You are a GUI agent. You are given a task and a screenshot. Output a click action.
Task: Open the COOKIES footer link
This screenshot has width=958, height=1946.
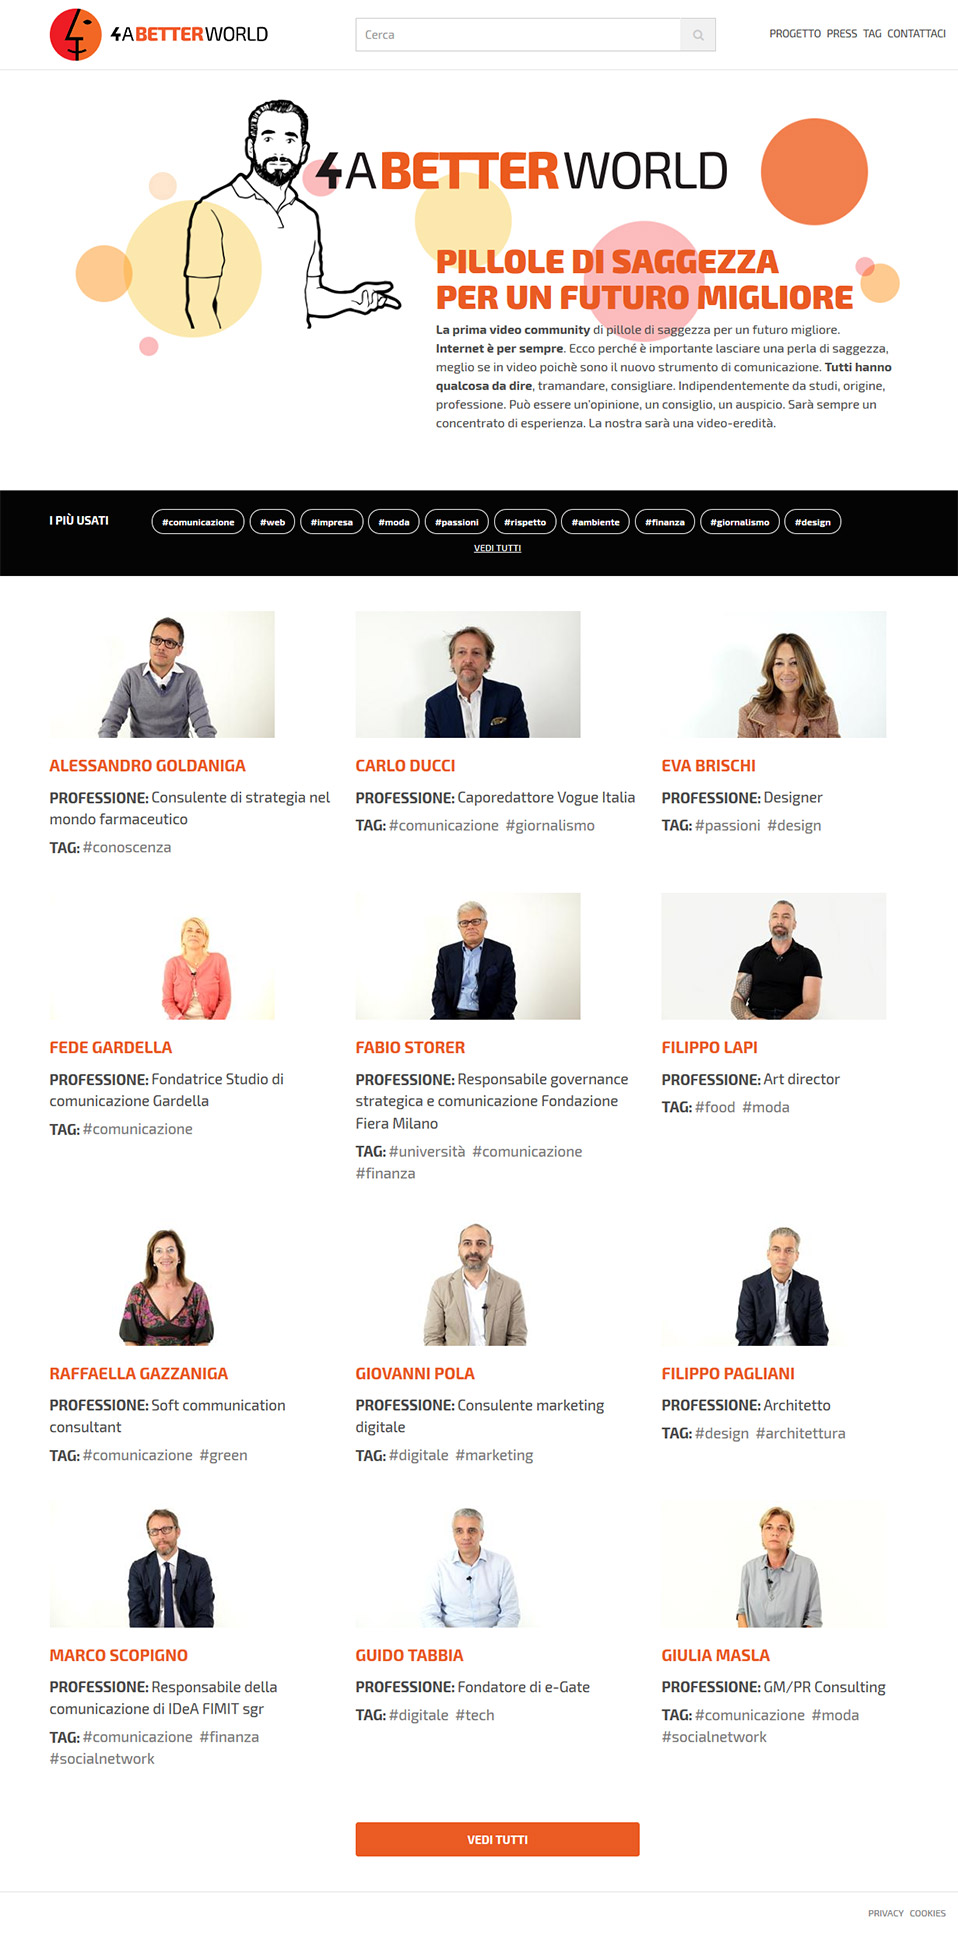point(928,1914)
